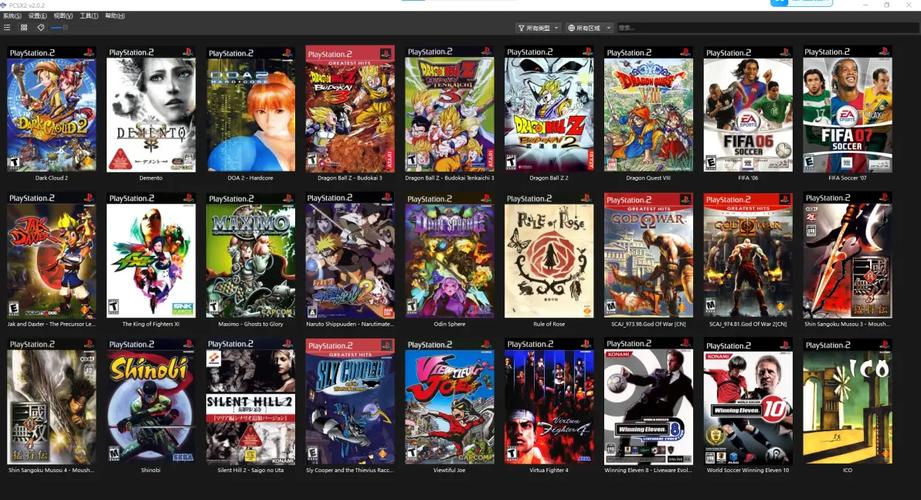Select the Silent Hill 2 cover
The width and height of the screenshot is (921, 500).
[250, 400]
